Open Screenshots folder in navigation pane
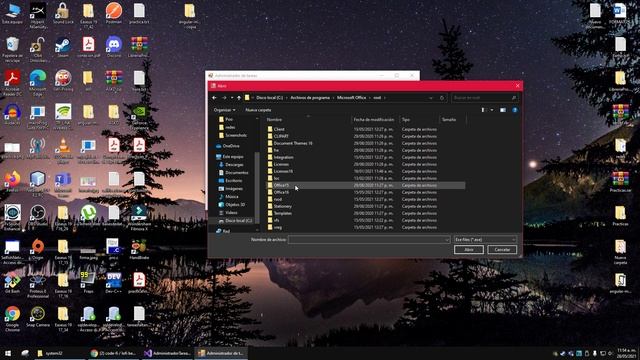This screenshot has height=360, width=640. [236, 136]
